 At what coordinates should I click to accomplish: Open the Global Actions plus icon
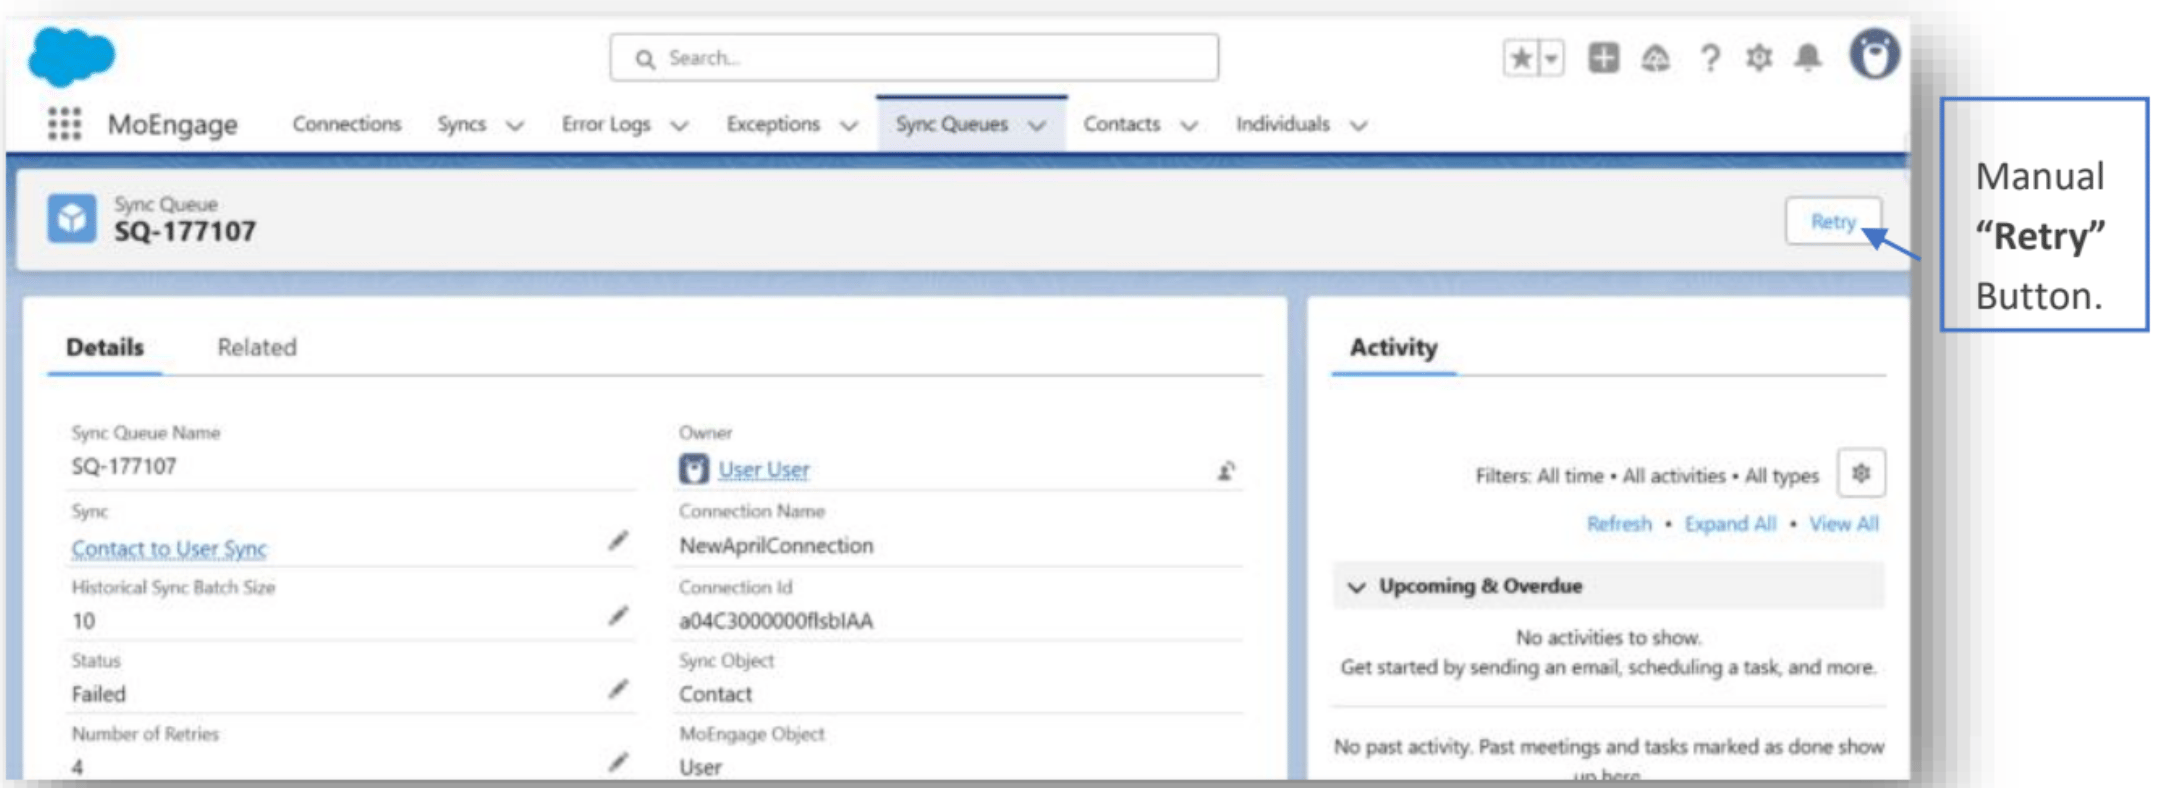(x=1603, y=58)
